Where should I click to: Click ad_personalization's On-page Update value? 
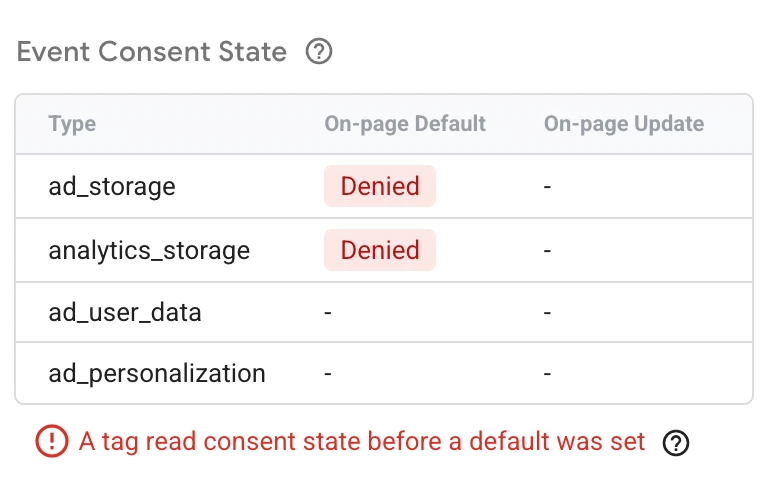548,375
